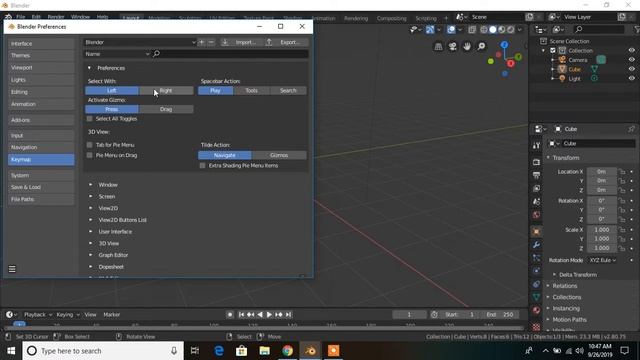The height and width of the screenshot is (360, 640).
Task: Open the Object properties tab icon
Action: [x=536, y=231]
